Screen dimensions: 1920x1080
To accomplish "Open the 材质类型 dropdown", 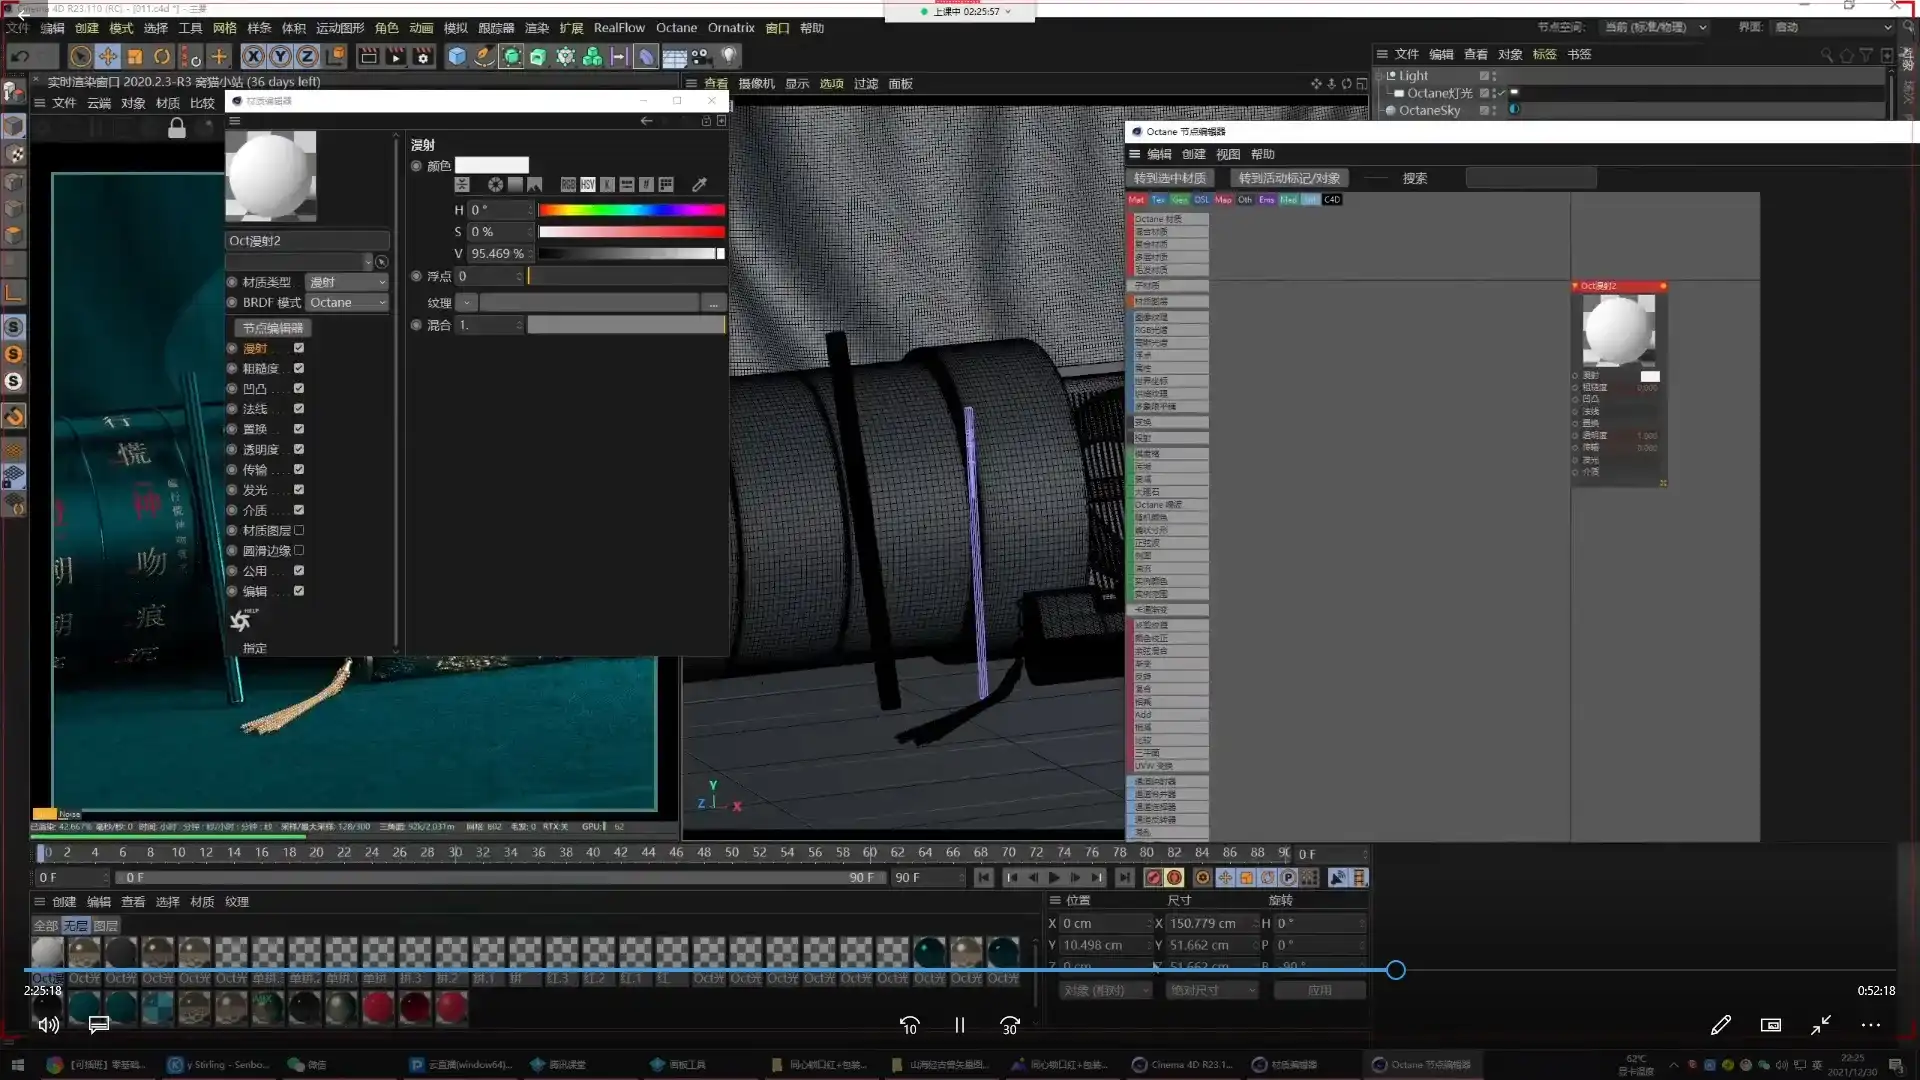I will coord(346,282).
